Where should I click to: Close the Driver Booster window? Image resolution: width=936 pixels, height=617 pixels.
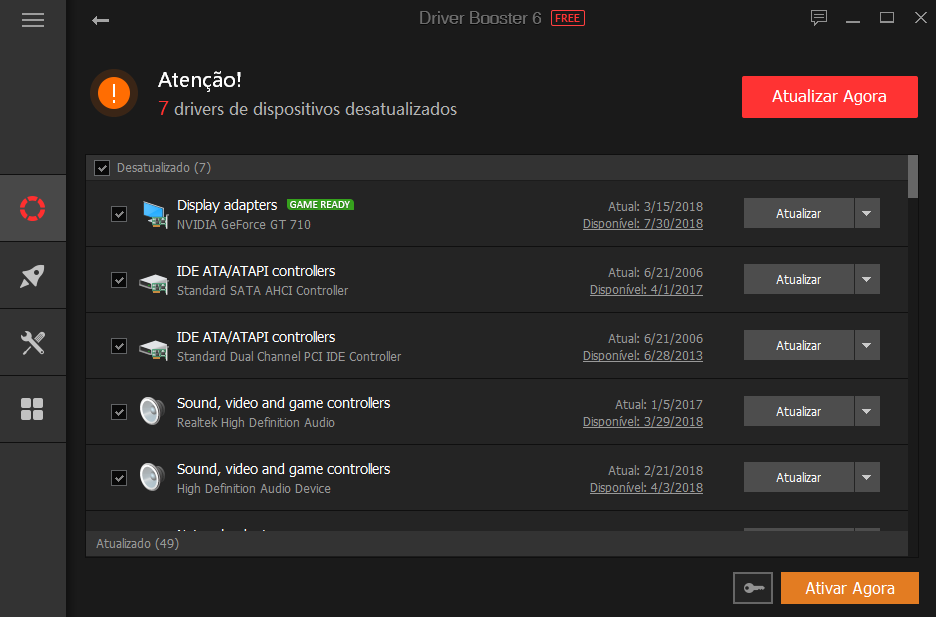coord(920,18)
